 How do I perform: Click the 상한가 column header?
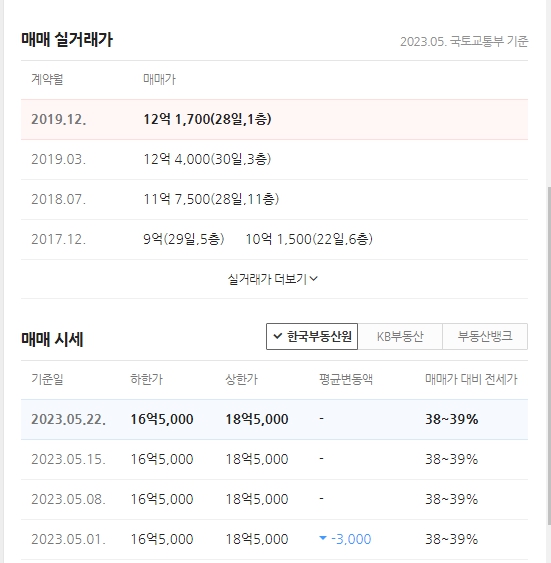(x=242, y=379)
